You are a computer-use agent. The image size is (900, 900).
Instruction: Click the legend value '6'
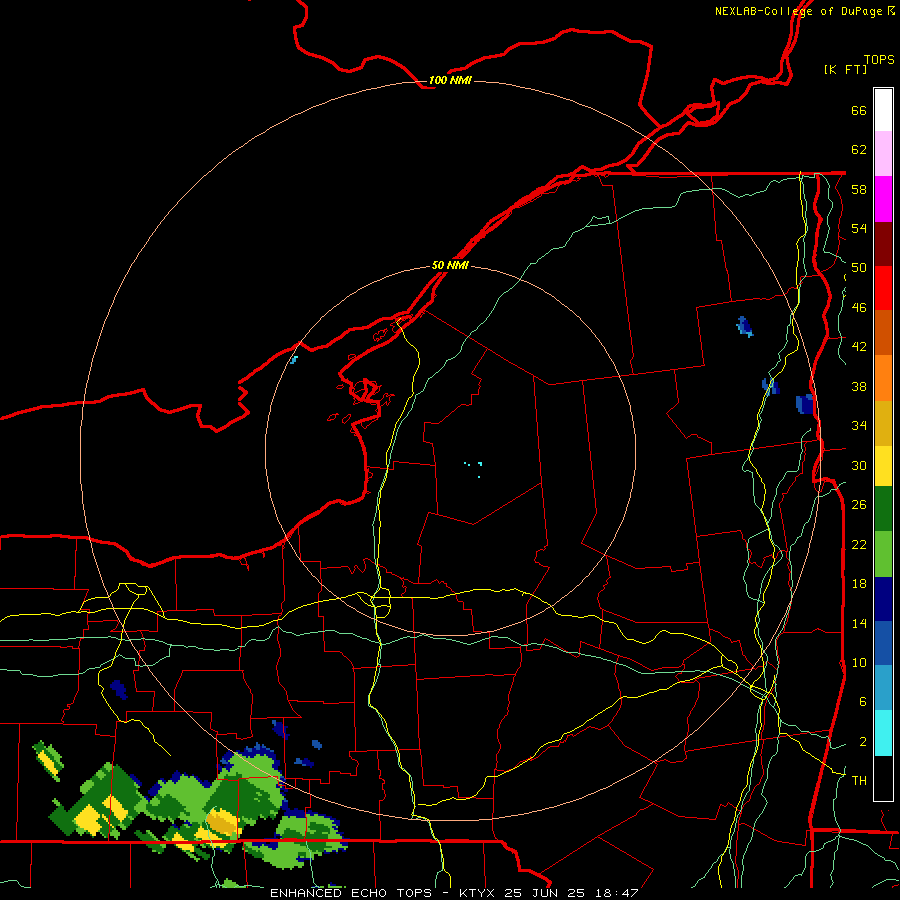coord(863,702)
